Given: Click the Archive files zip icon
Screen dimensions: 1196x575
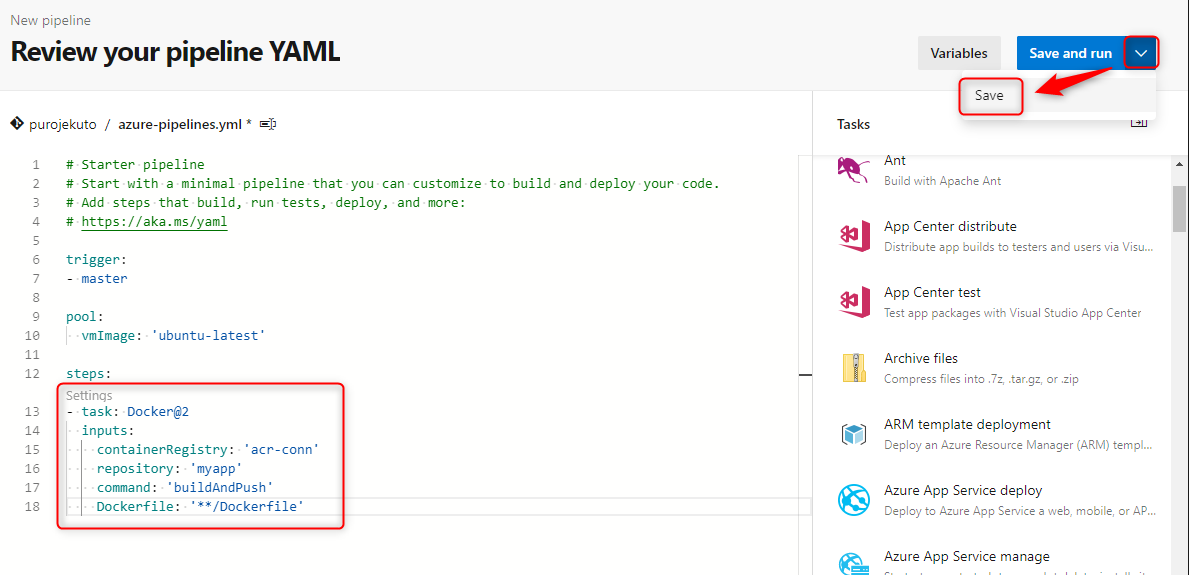Looking at the screenshot, I should pyautogui.click(x=854, y=368).
